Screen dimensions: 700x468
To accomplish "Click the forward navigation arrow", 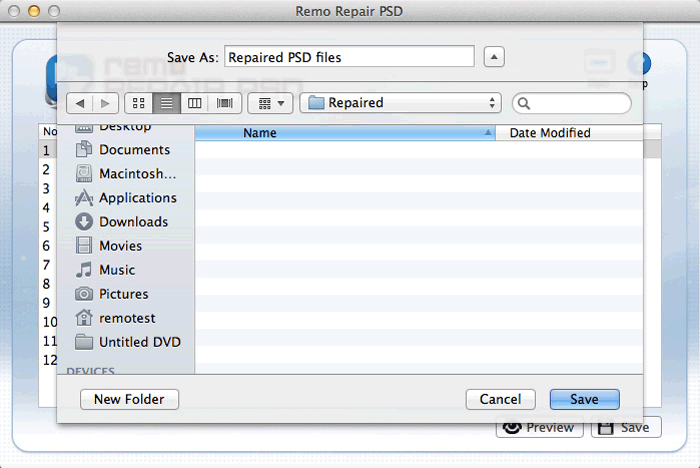I will 105,104.
